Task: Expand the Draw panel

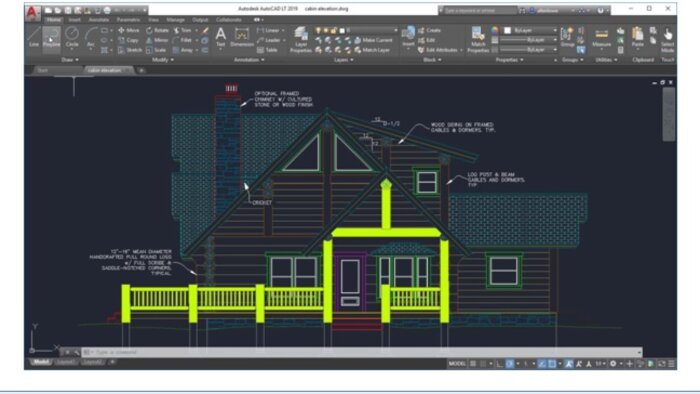Action: click(x=70, y=60)
